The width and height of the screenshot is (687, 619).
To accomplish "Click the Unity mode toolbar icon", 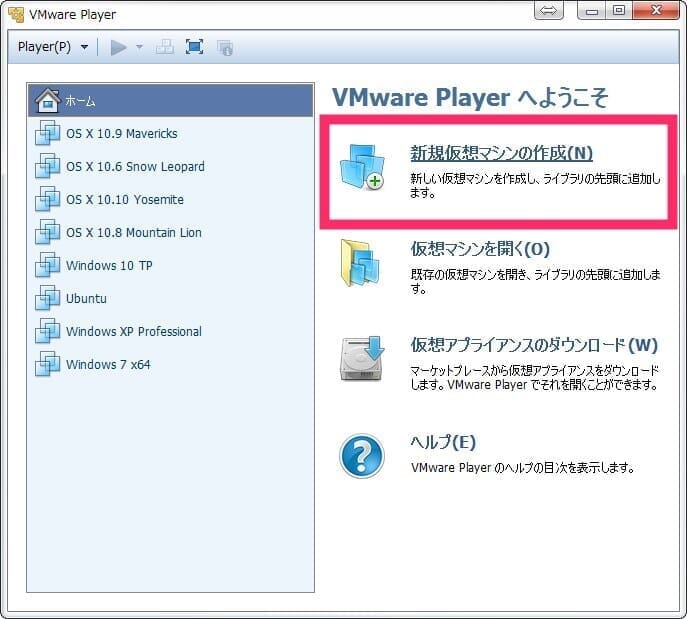I will [x=225, y=47].
